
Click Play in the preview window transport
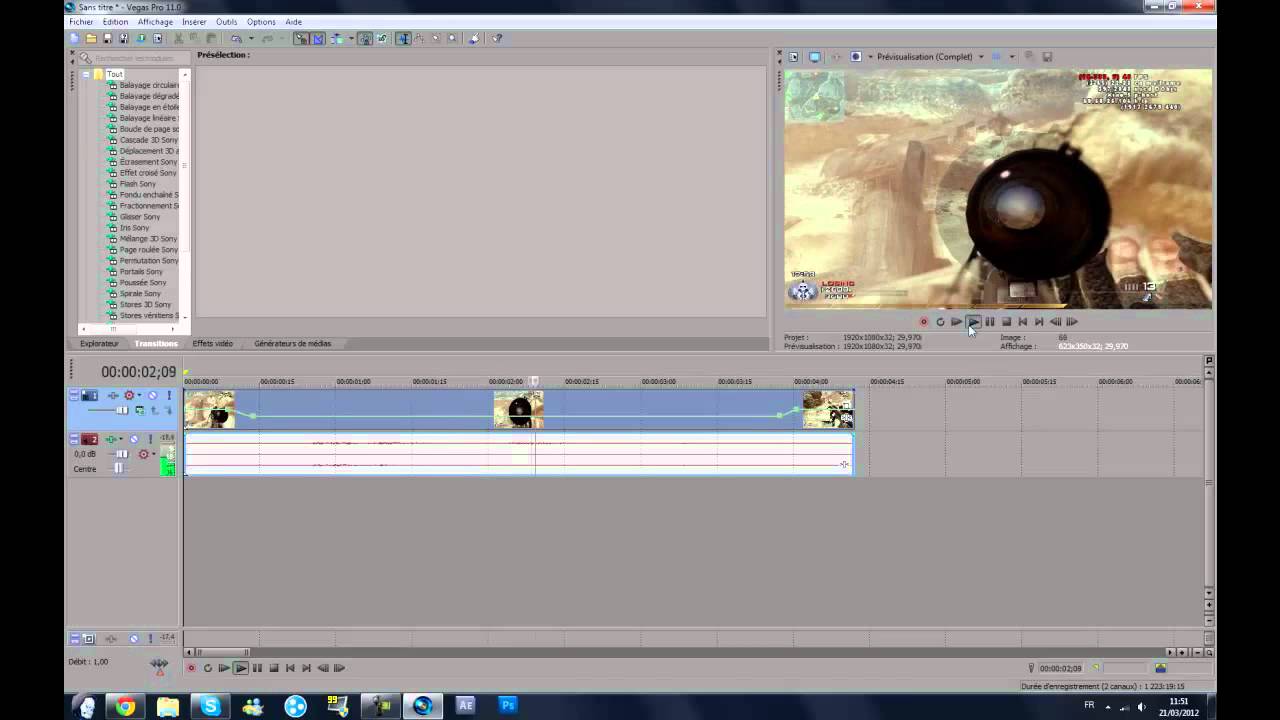973,322
